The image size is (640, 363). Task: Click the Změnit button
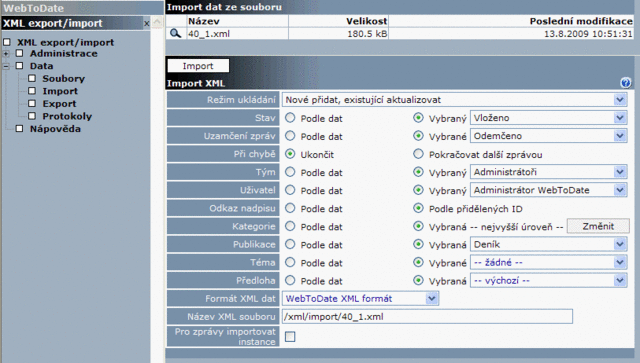[x=598, y=226]
